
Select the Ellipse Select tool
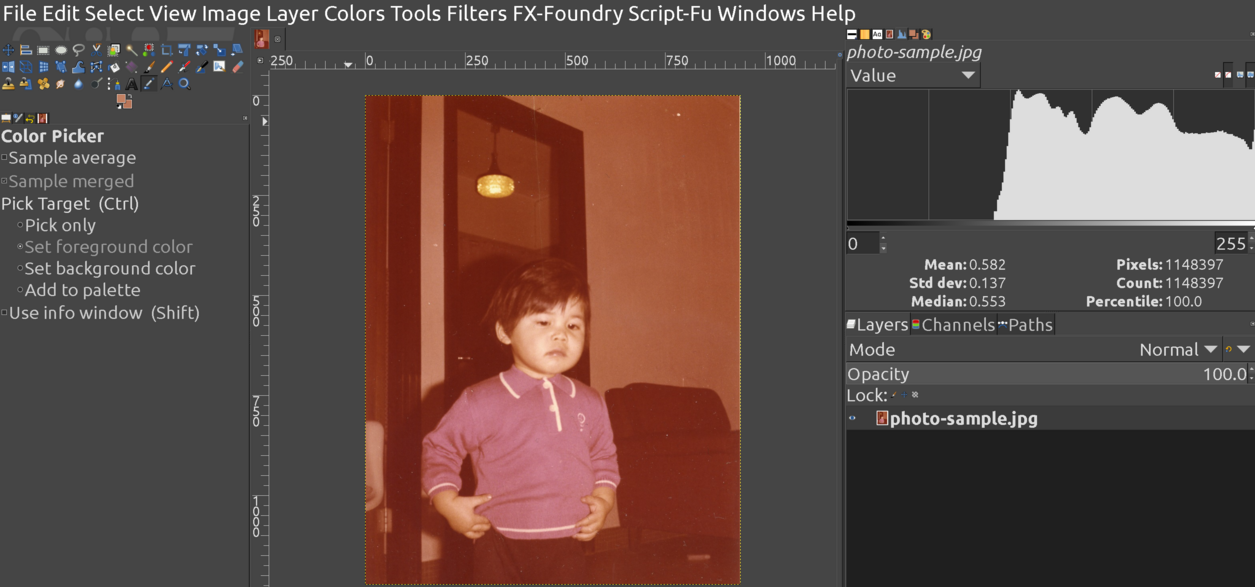pyautogui.click(x=61, y=50)
